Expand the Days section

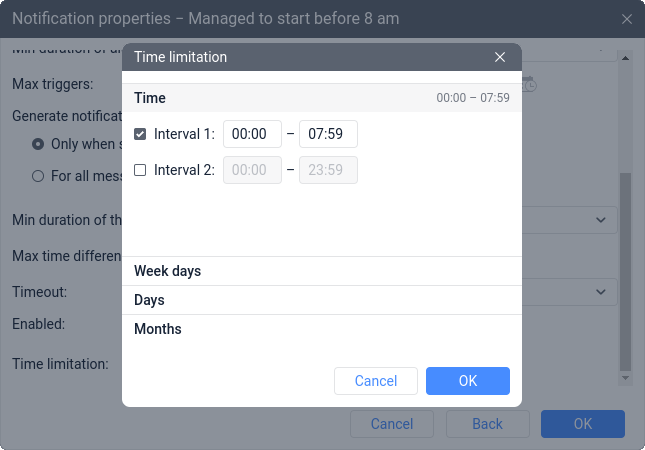click(x=322, y=300)
